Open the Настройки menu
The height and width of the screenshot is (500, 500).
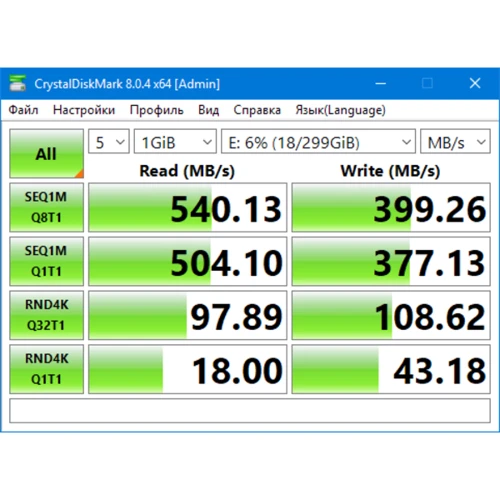pyautogui.click(x=84, y=110)
